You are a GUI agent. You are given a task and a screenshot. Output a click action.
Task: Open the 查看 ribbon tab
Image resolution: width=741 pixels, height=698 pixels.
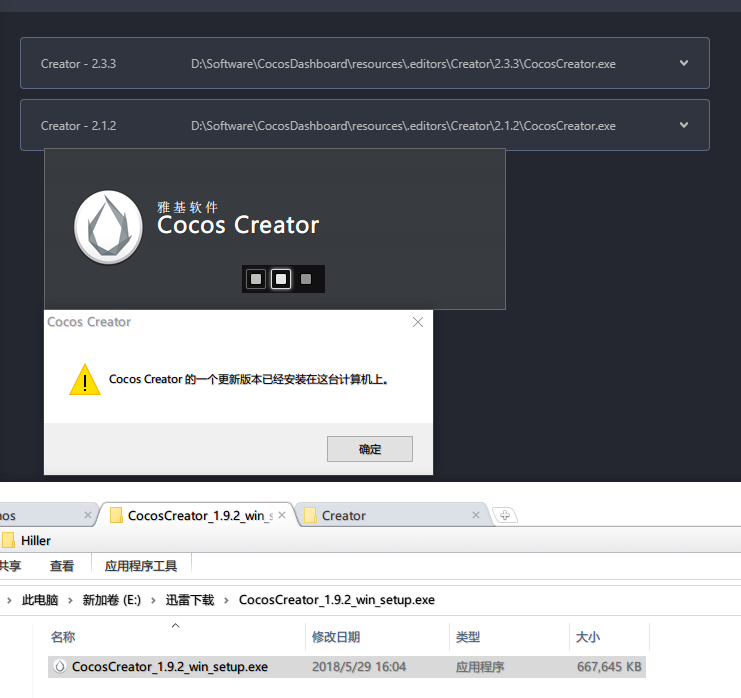[62, 566]
